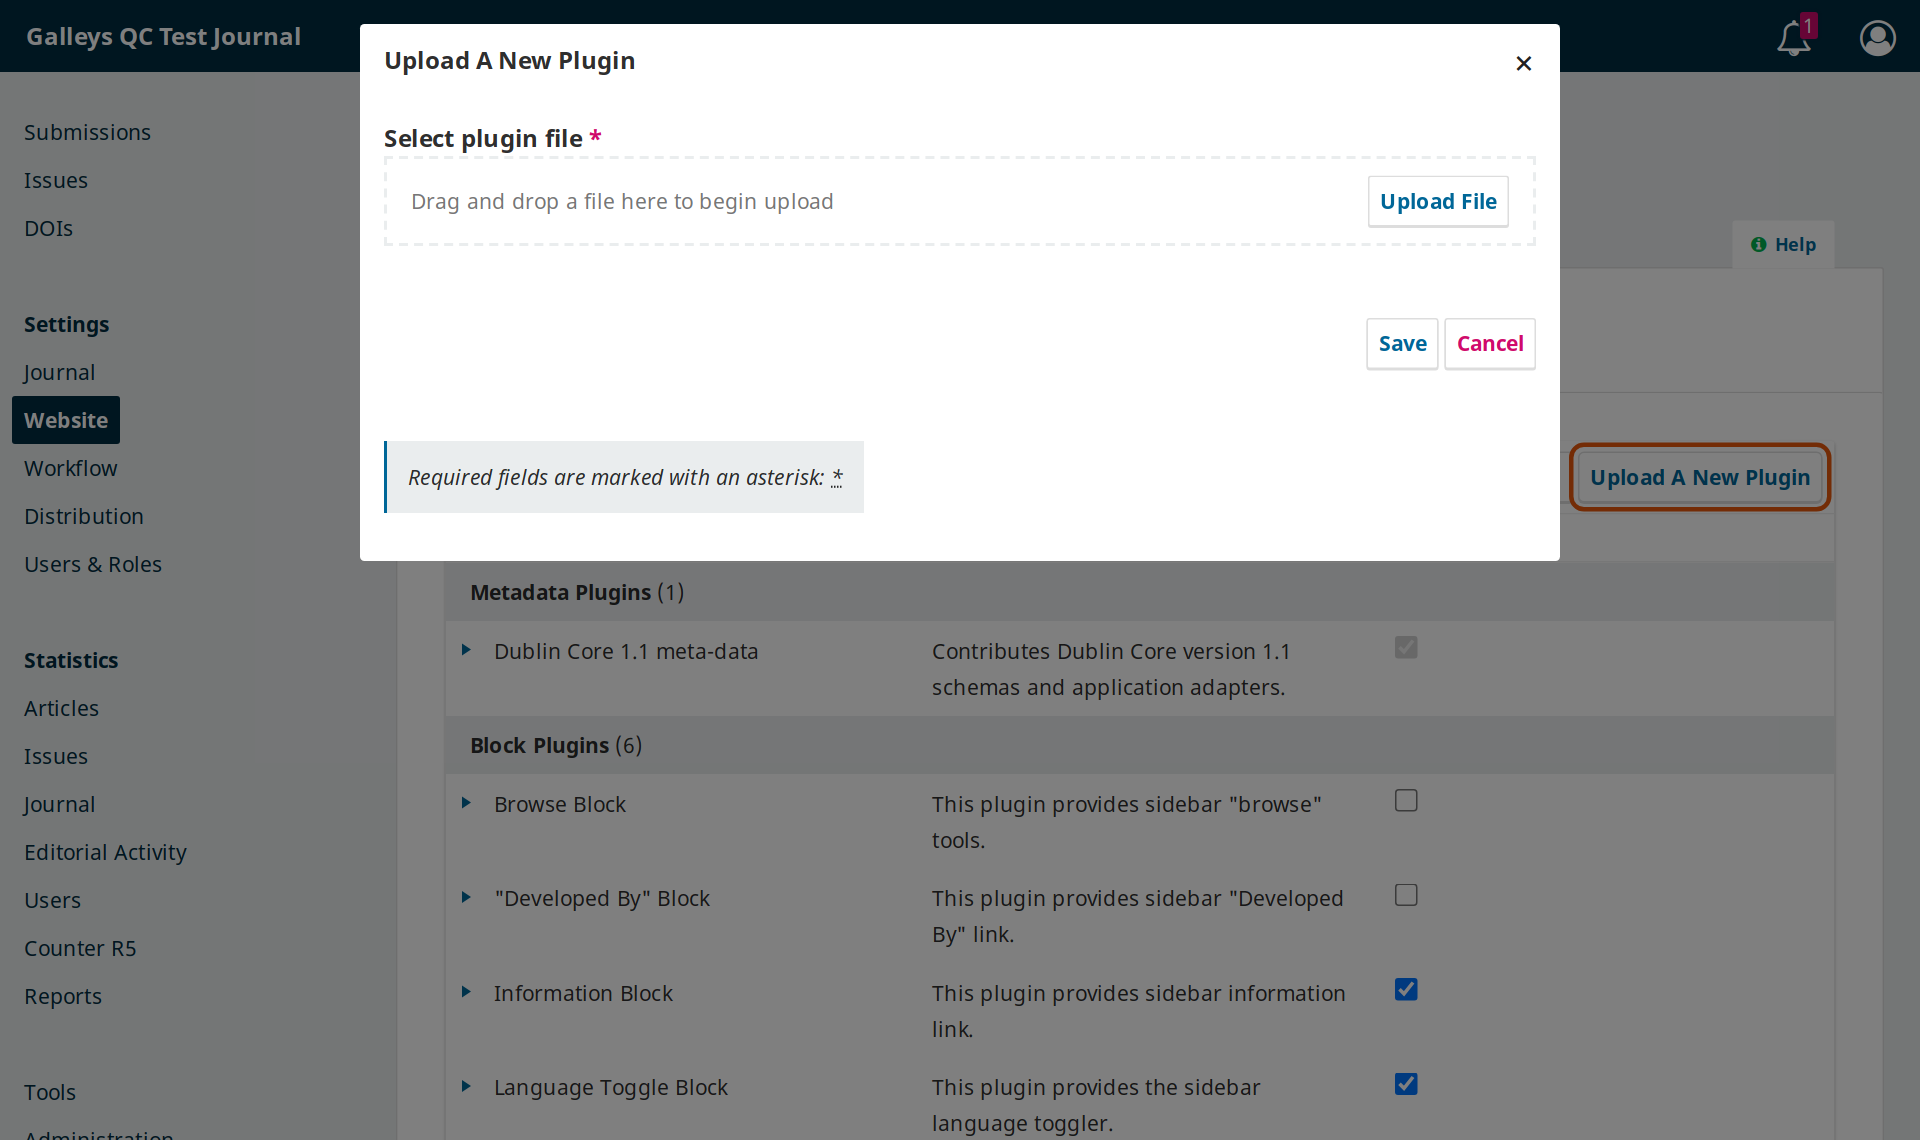The height and width of the screenshot is (1140, 1920).
Task: Enable the Browse Block plugin
Action: tap(1406, 800)
